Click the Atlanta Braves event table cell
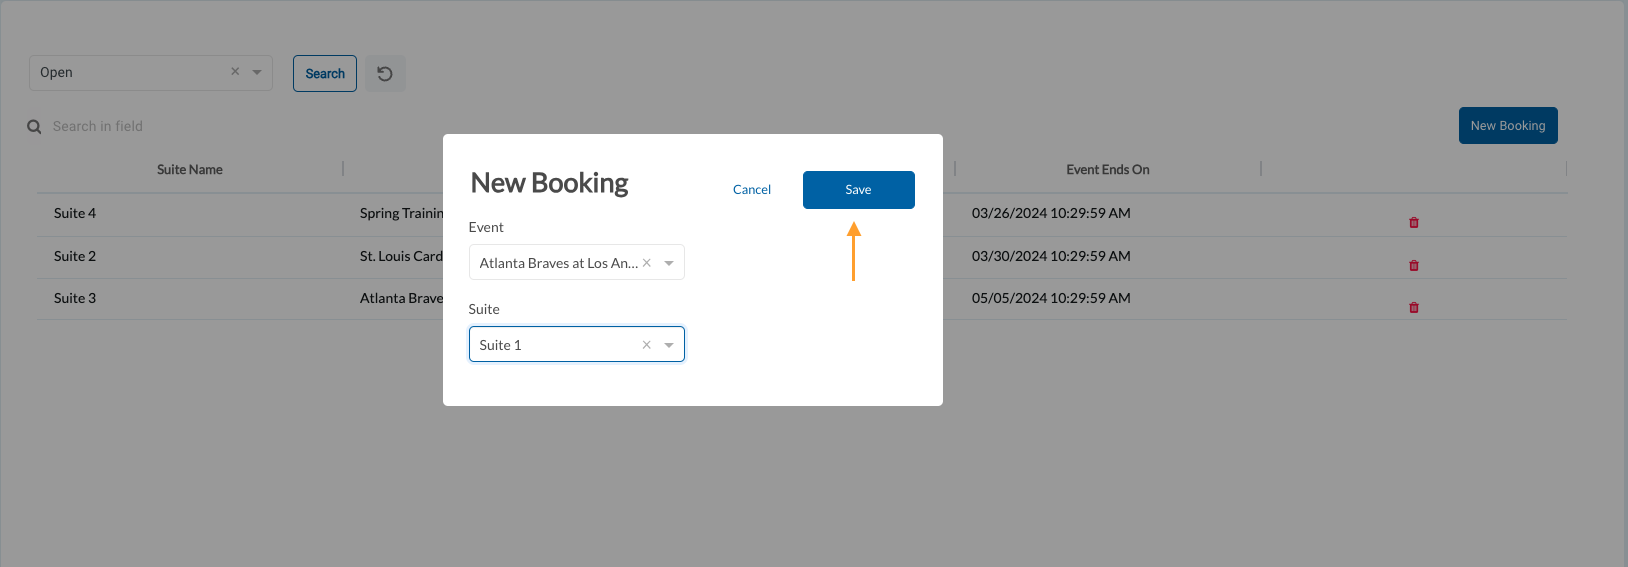The image size is (1628, 567). tap(401, 298)
